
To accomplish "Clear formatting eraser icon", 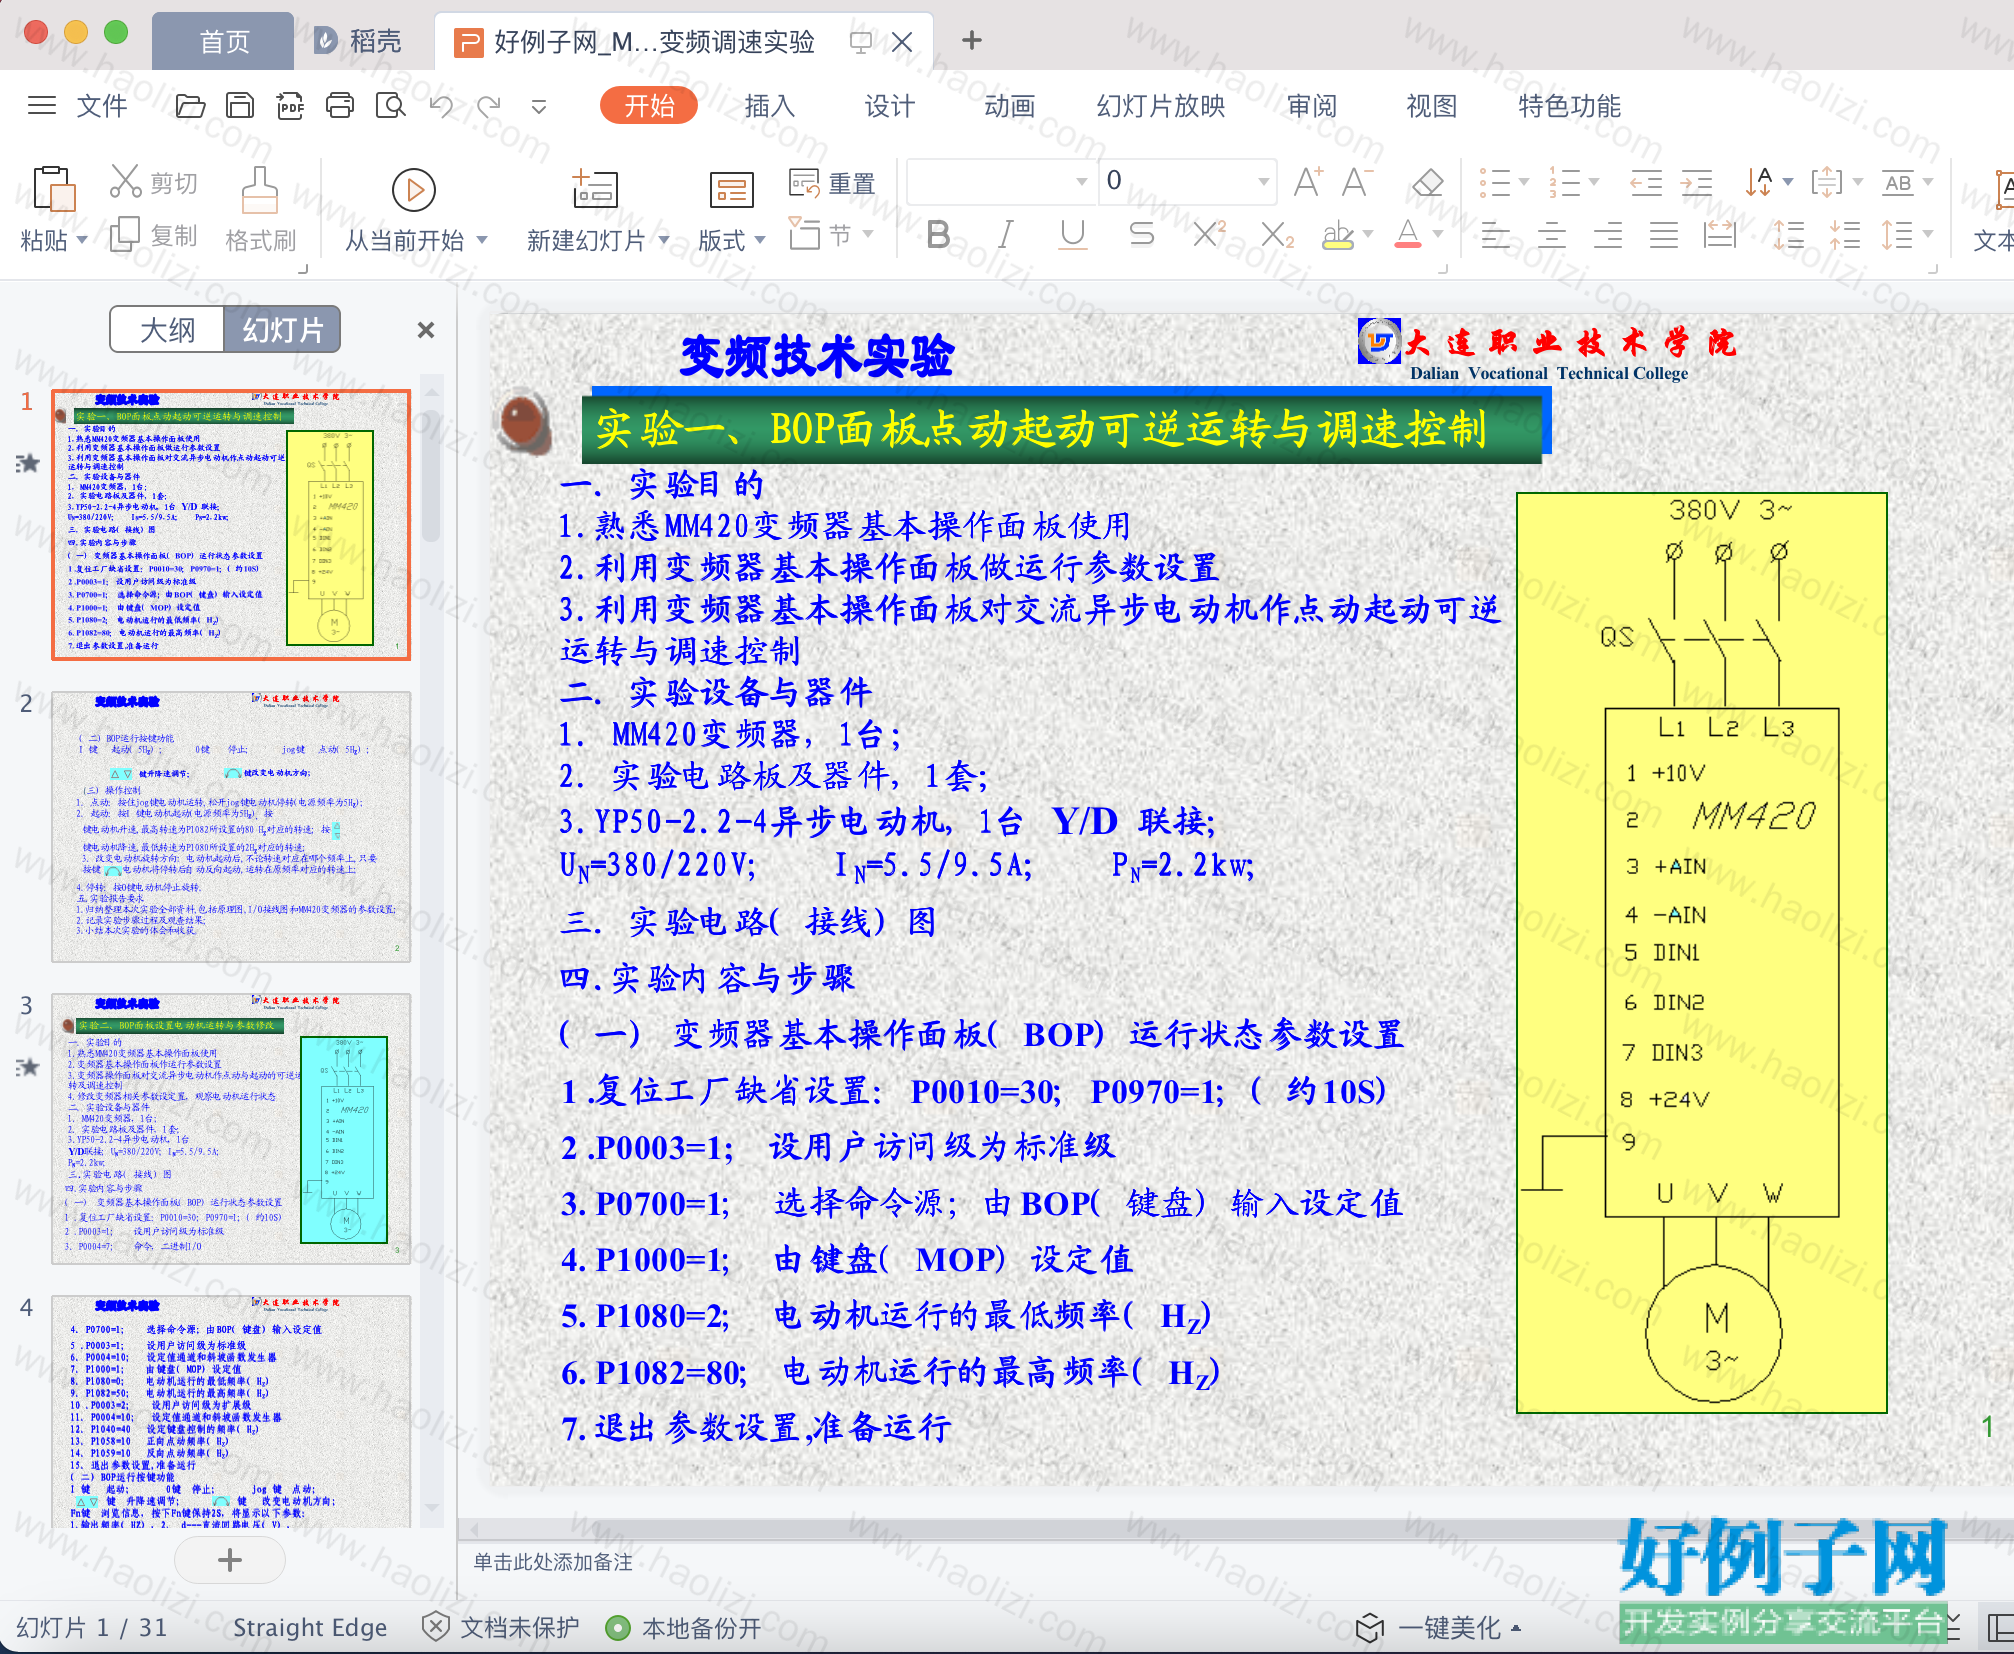I will coord(1427,182).
